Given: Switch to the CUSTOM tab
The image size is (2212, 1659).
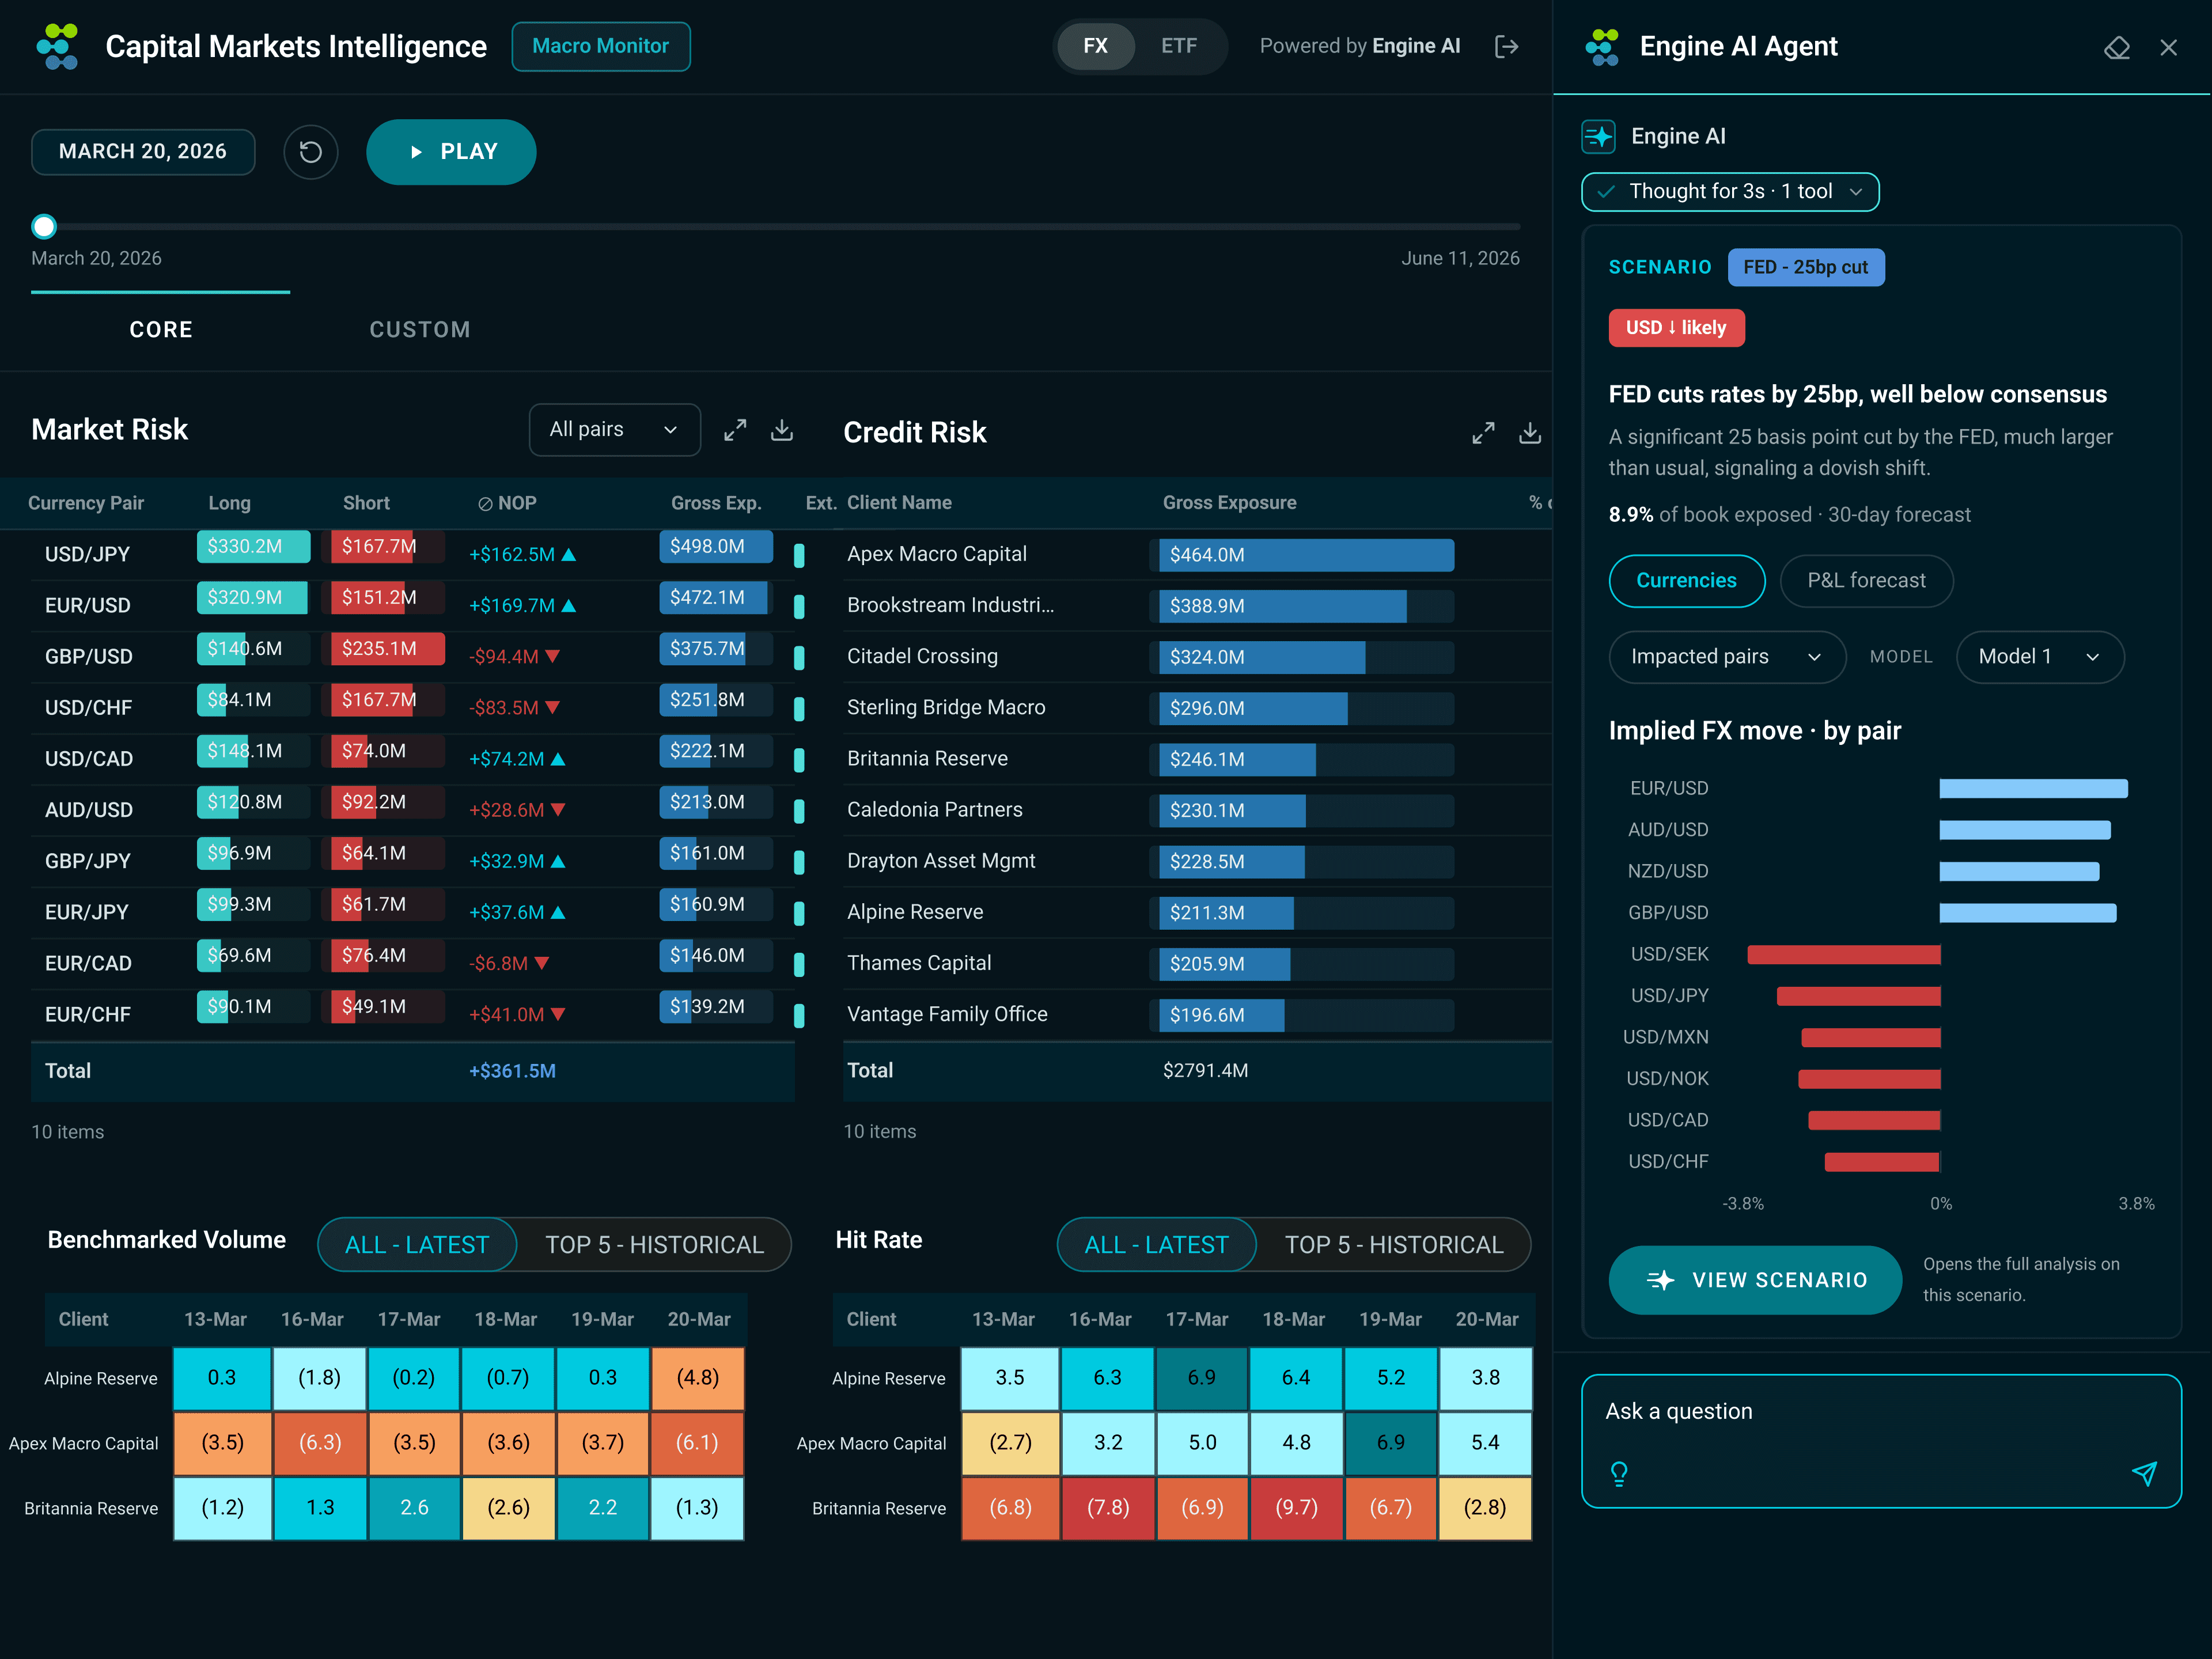Looking at the screenshot, I should [420, 330].
